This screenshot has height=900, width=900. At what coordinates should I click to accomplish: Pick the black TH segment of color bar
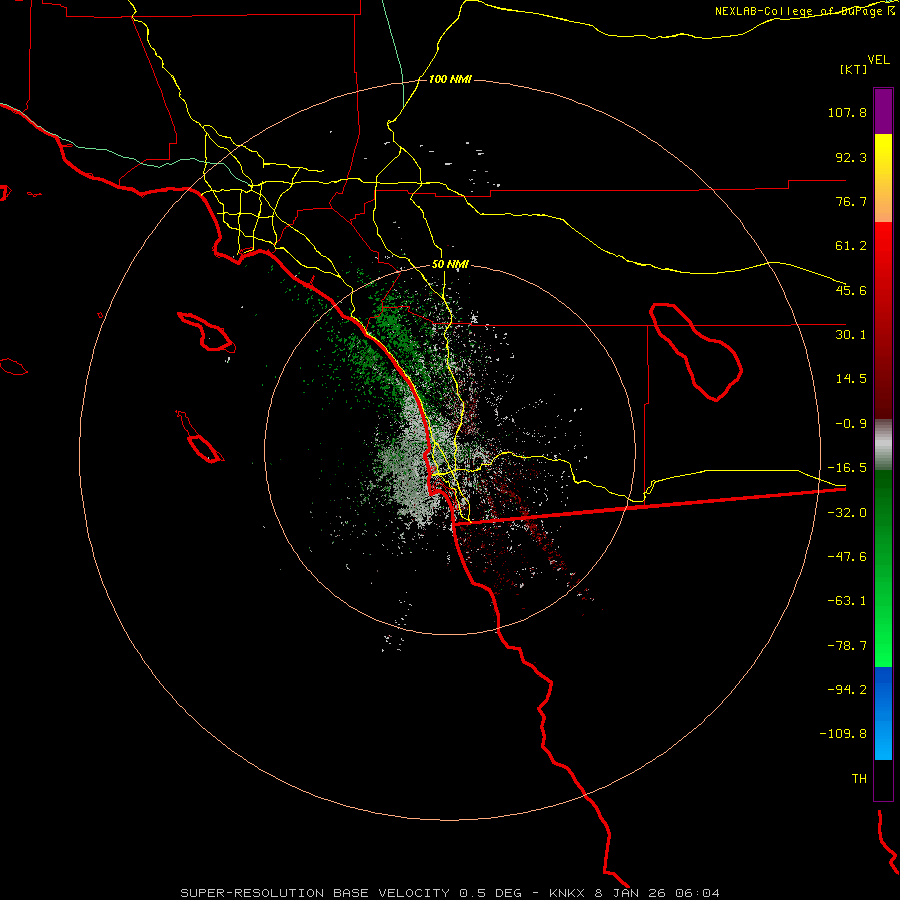883,780
